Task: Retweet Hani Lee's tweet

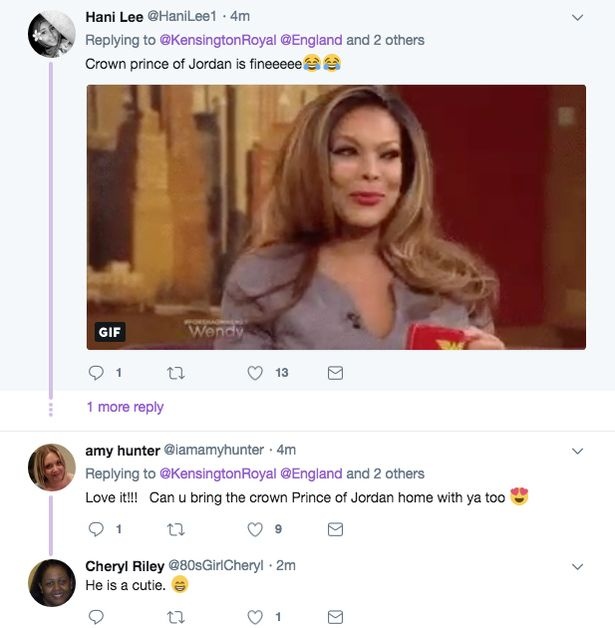Action: (176, 373)
